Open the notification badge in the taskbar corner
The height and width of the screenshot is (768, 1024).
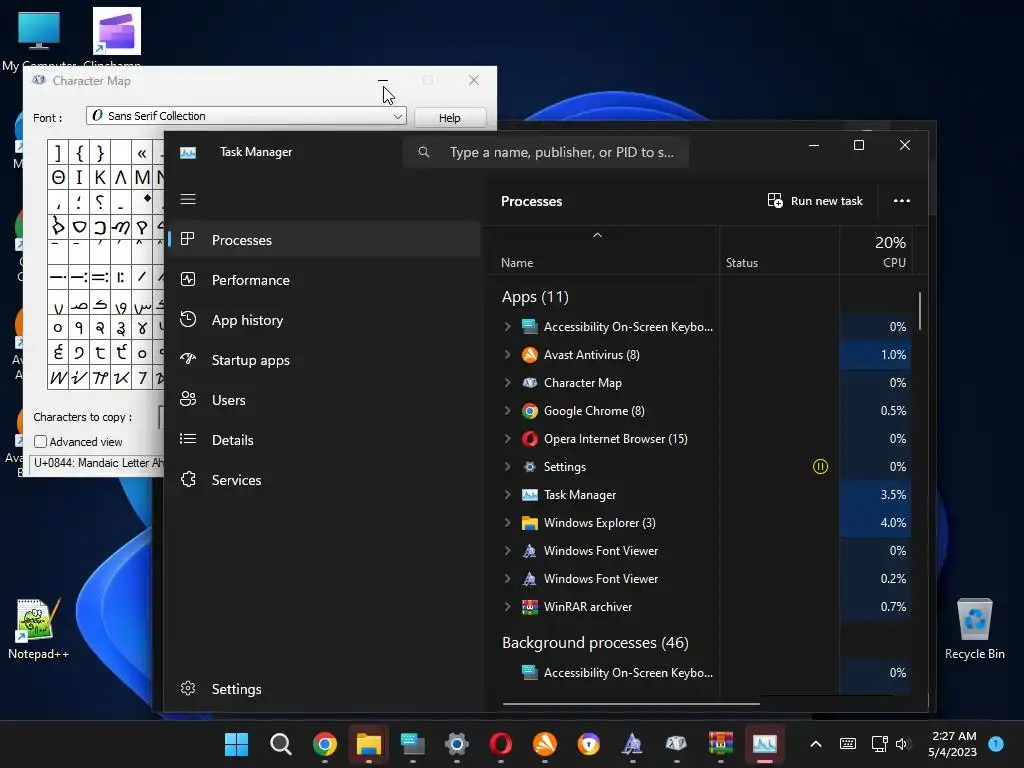pyautogui.click(x=996, y=744)
